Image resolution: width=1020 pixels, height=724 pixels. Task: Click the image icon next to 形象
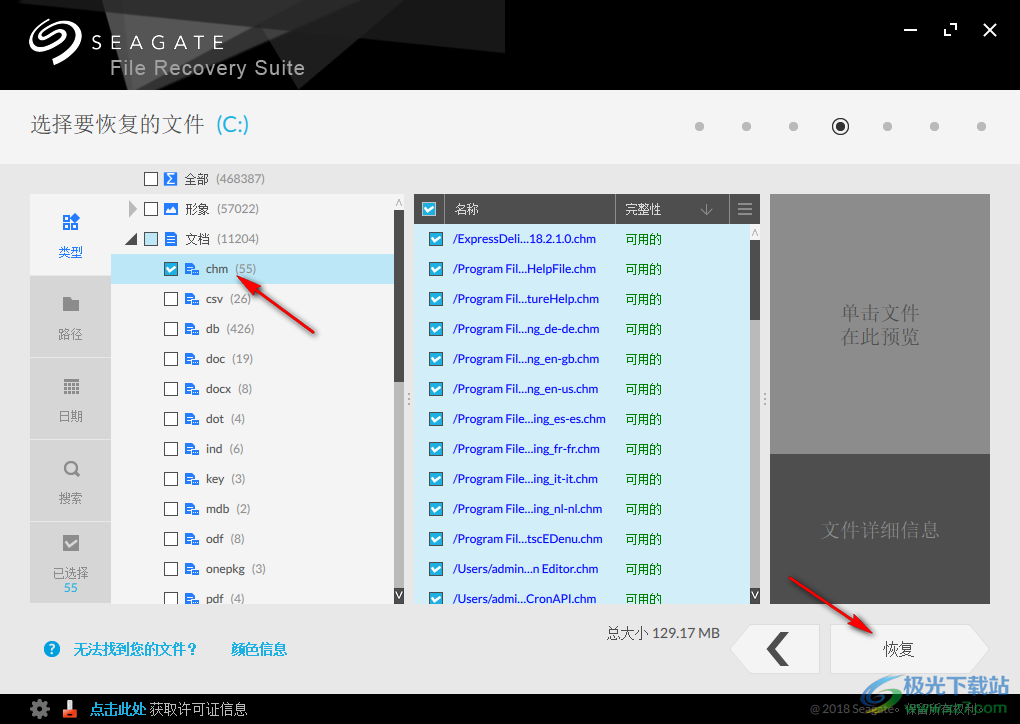pyautogui.click(x=170, y=209)
